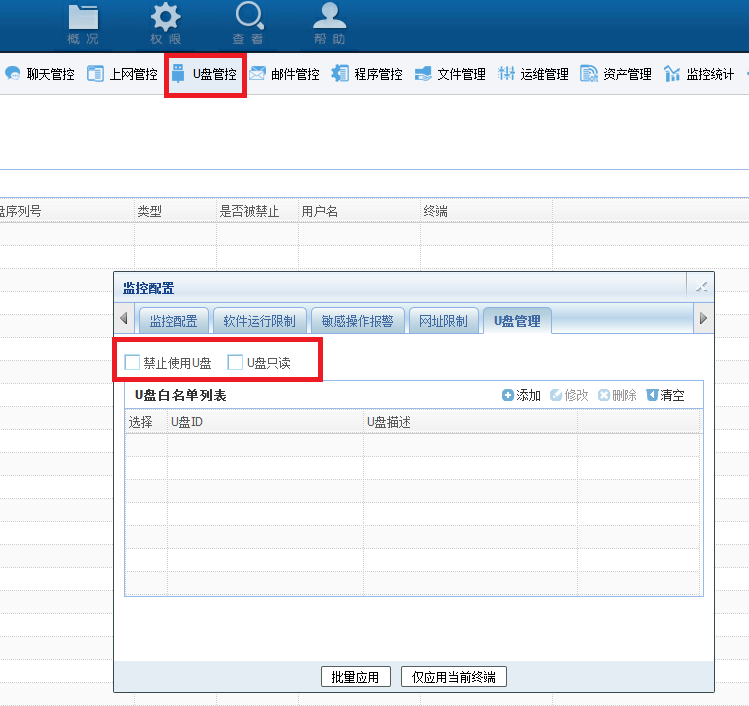Viewport: 749px width, 706px height.
Task: Switch to the 软件运行限制 tab
Action: point(260,321)
